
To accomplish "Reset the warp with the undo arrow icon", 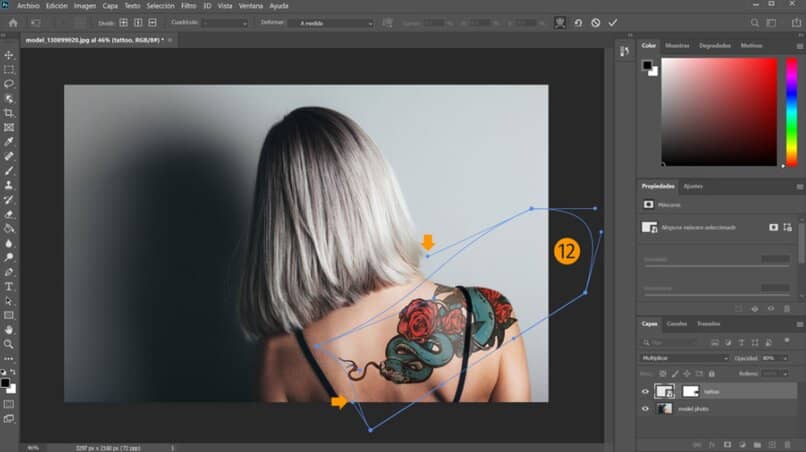I will tap(578, 23).
